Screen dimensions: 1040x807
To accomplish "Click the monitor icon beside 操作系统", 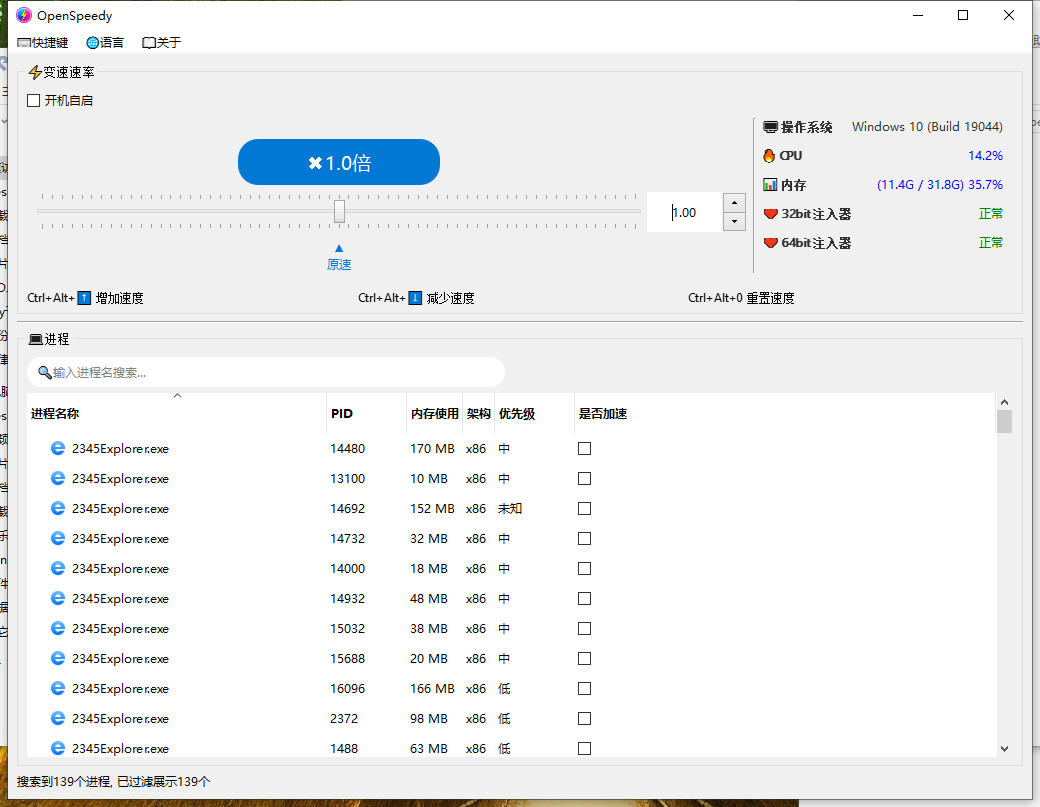I will click(x=770, y=127).
